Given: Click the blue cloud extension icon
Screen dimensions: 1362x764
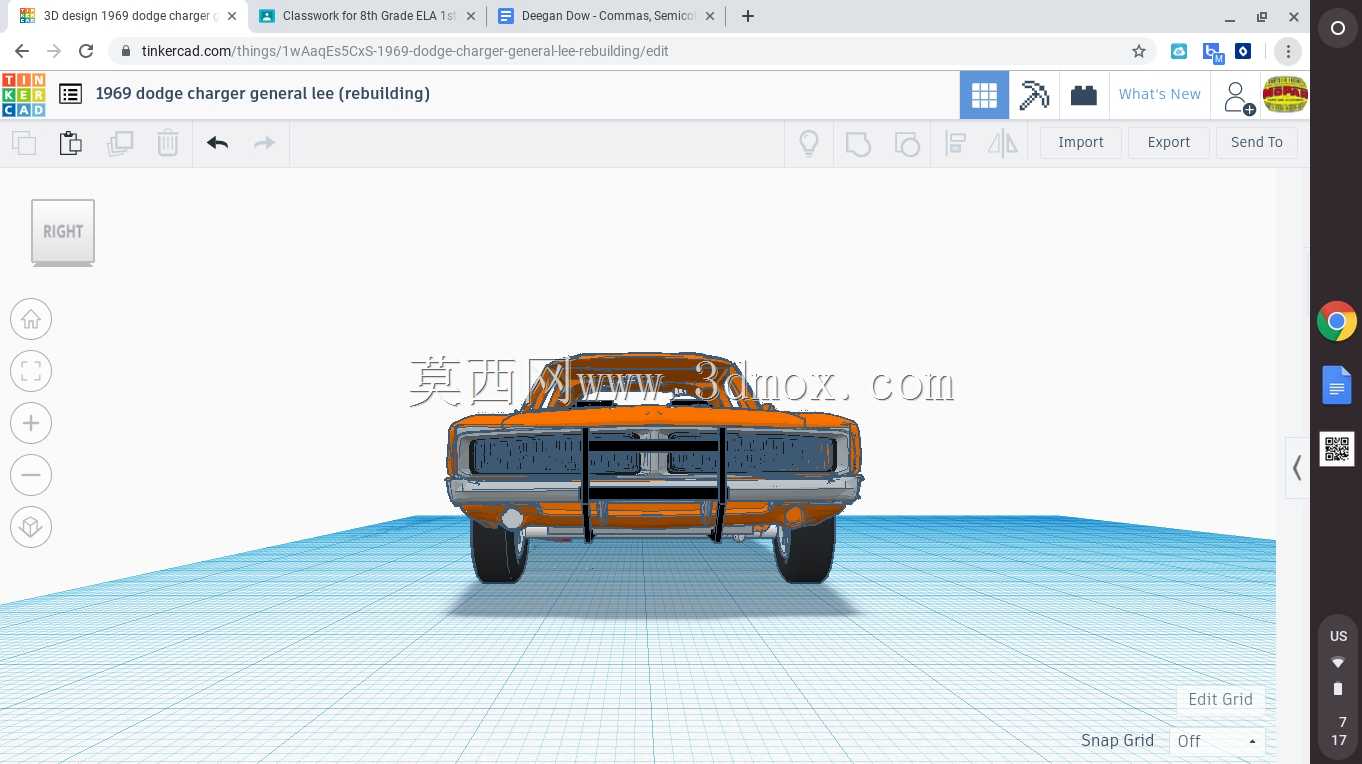Looking at the screenshot, I should coord(1179,51).
